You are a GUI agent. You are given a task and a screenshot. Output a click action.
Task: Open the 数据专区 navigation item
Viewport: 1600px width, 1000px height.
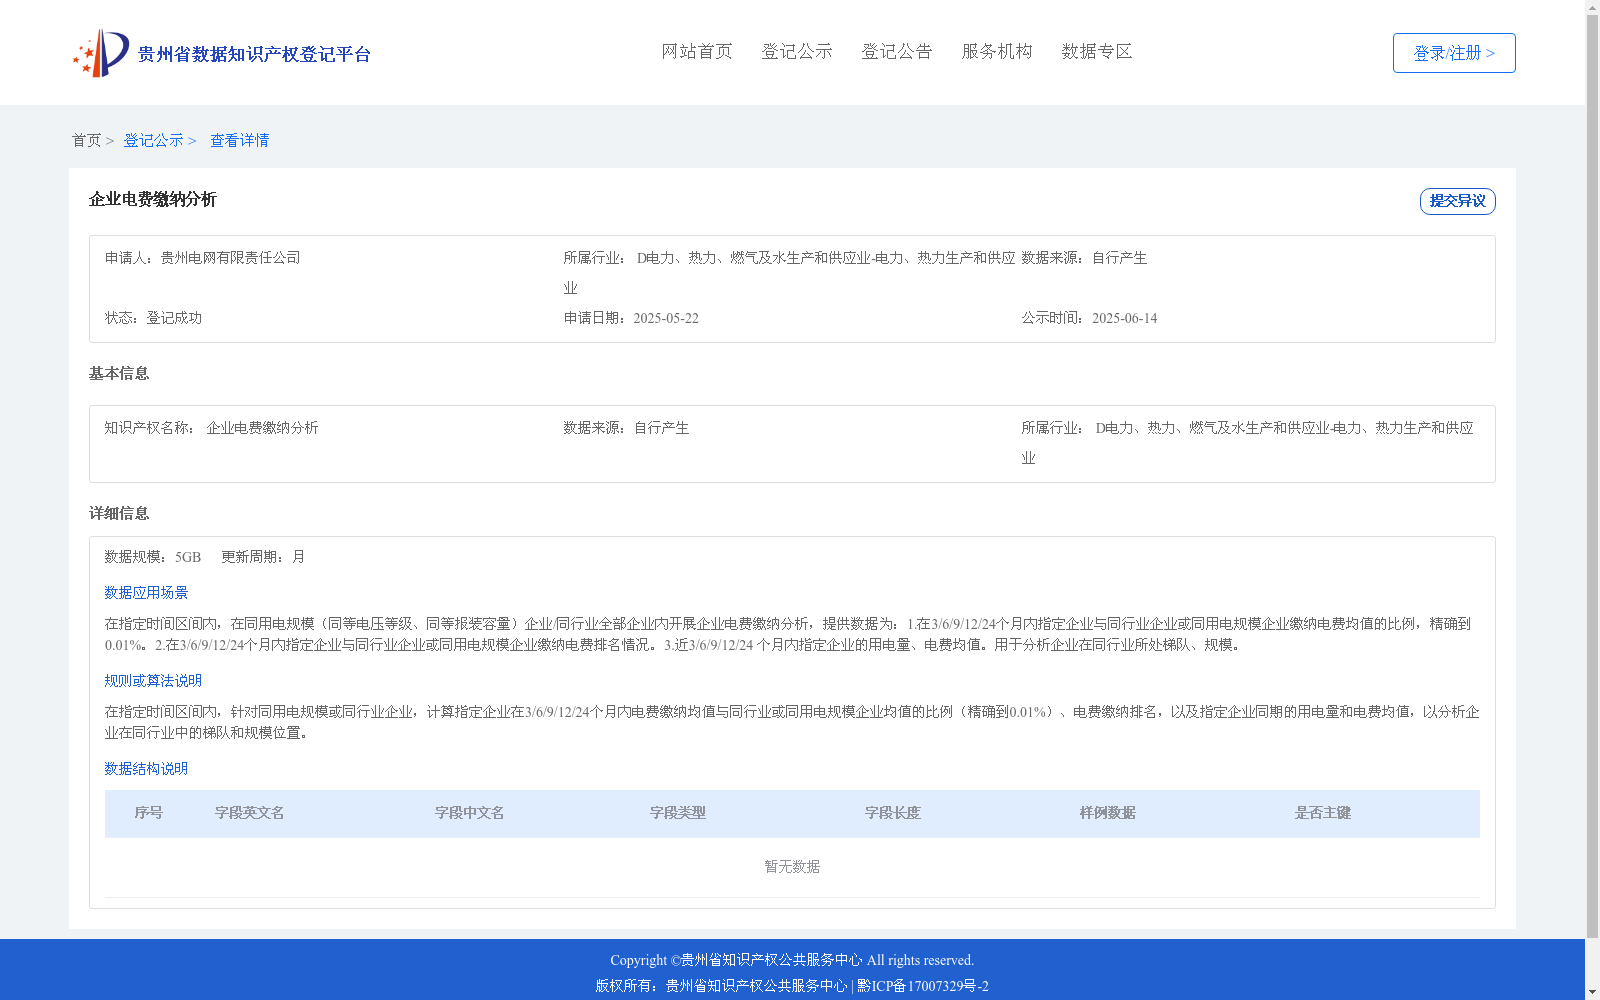pos(1097,51)
